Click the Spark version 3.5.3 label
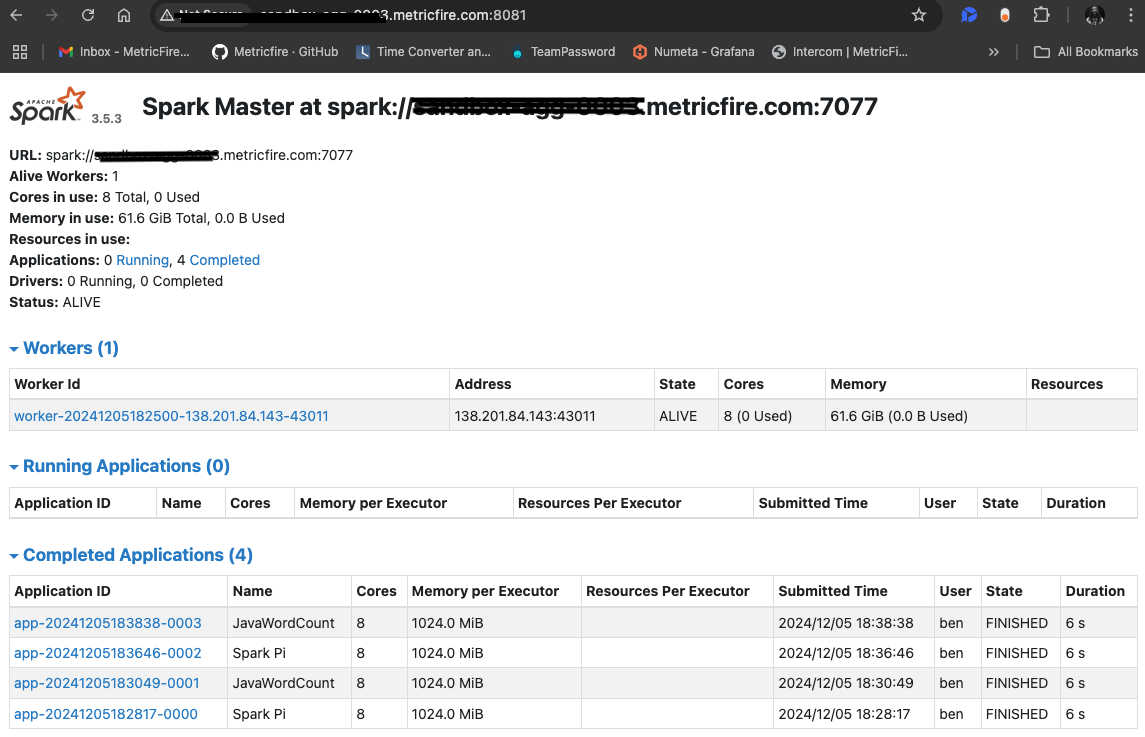The image size is (1145, 737). pyautogui.click(x=107, y=118)
